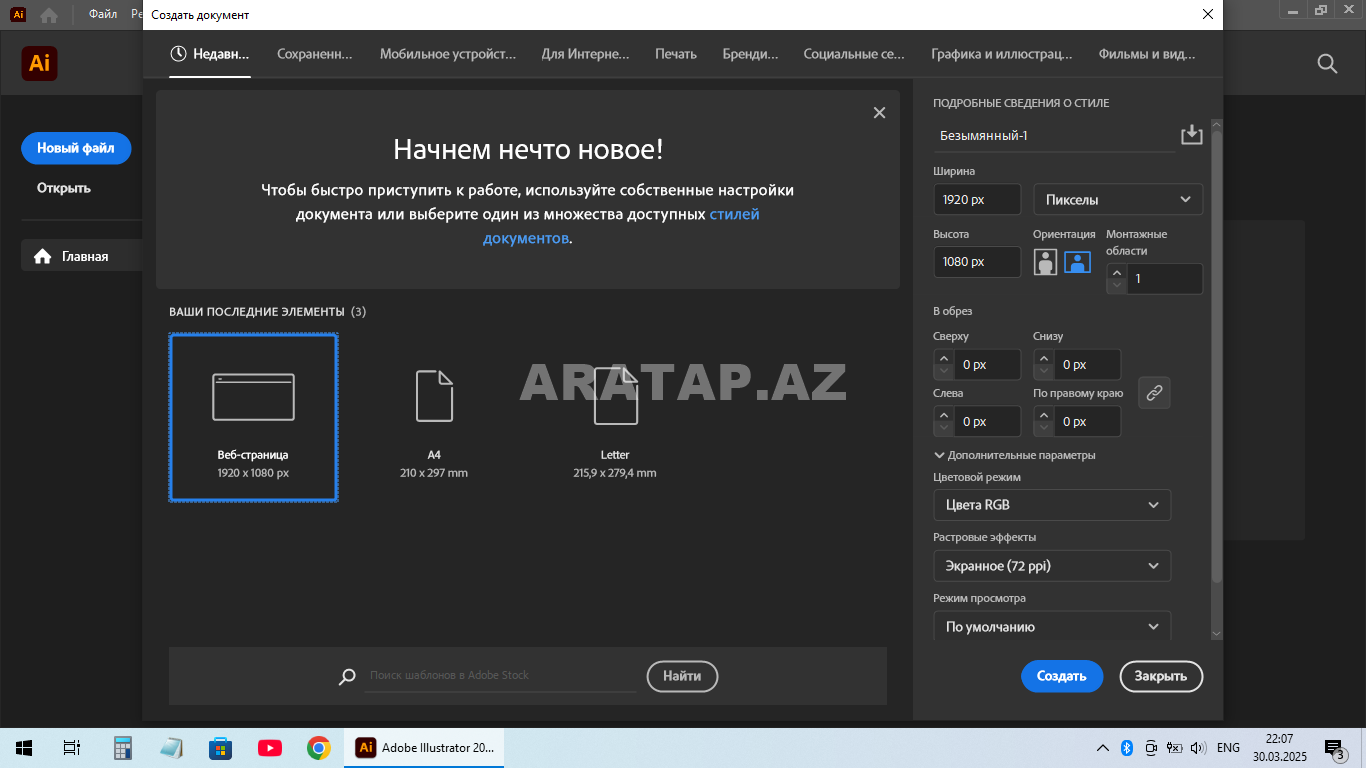The image size is (1366, 768).
Task: Click the magnifier icon beside Adobe Stock search
Action: point(347,677)
